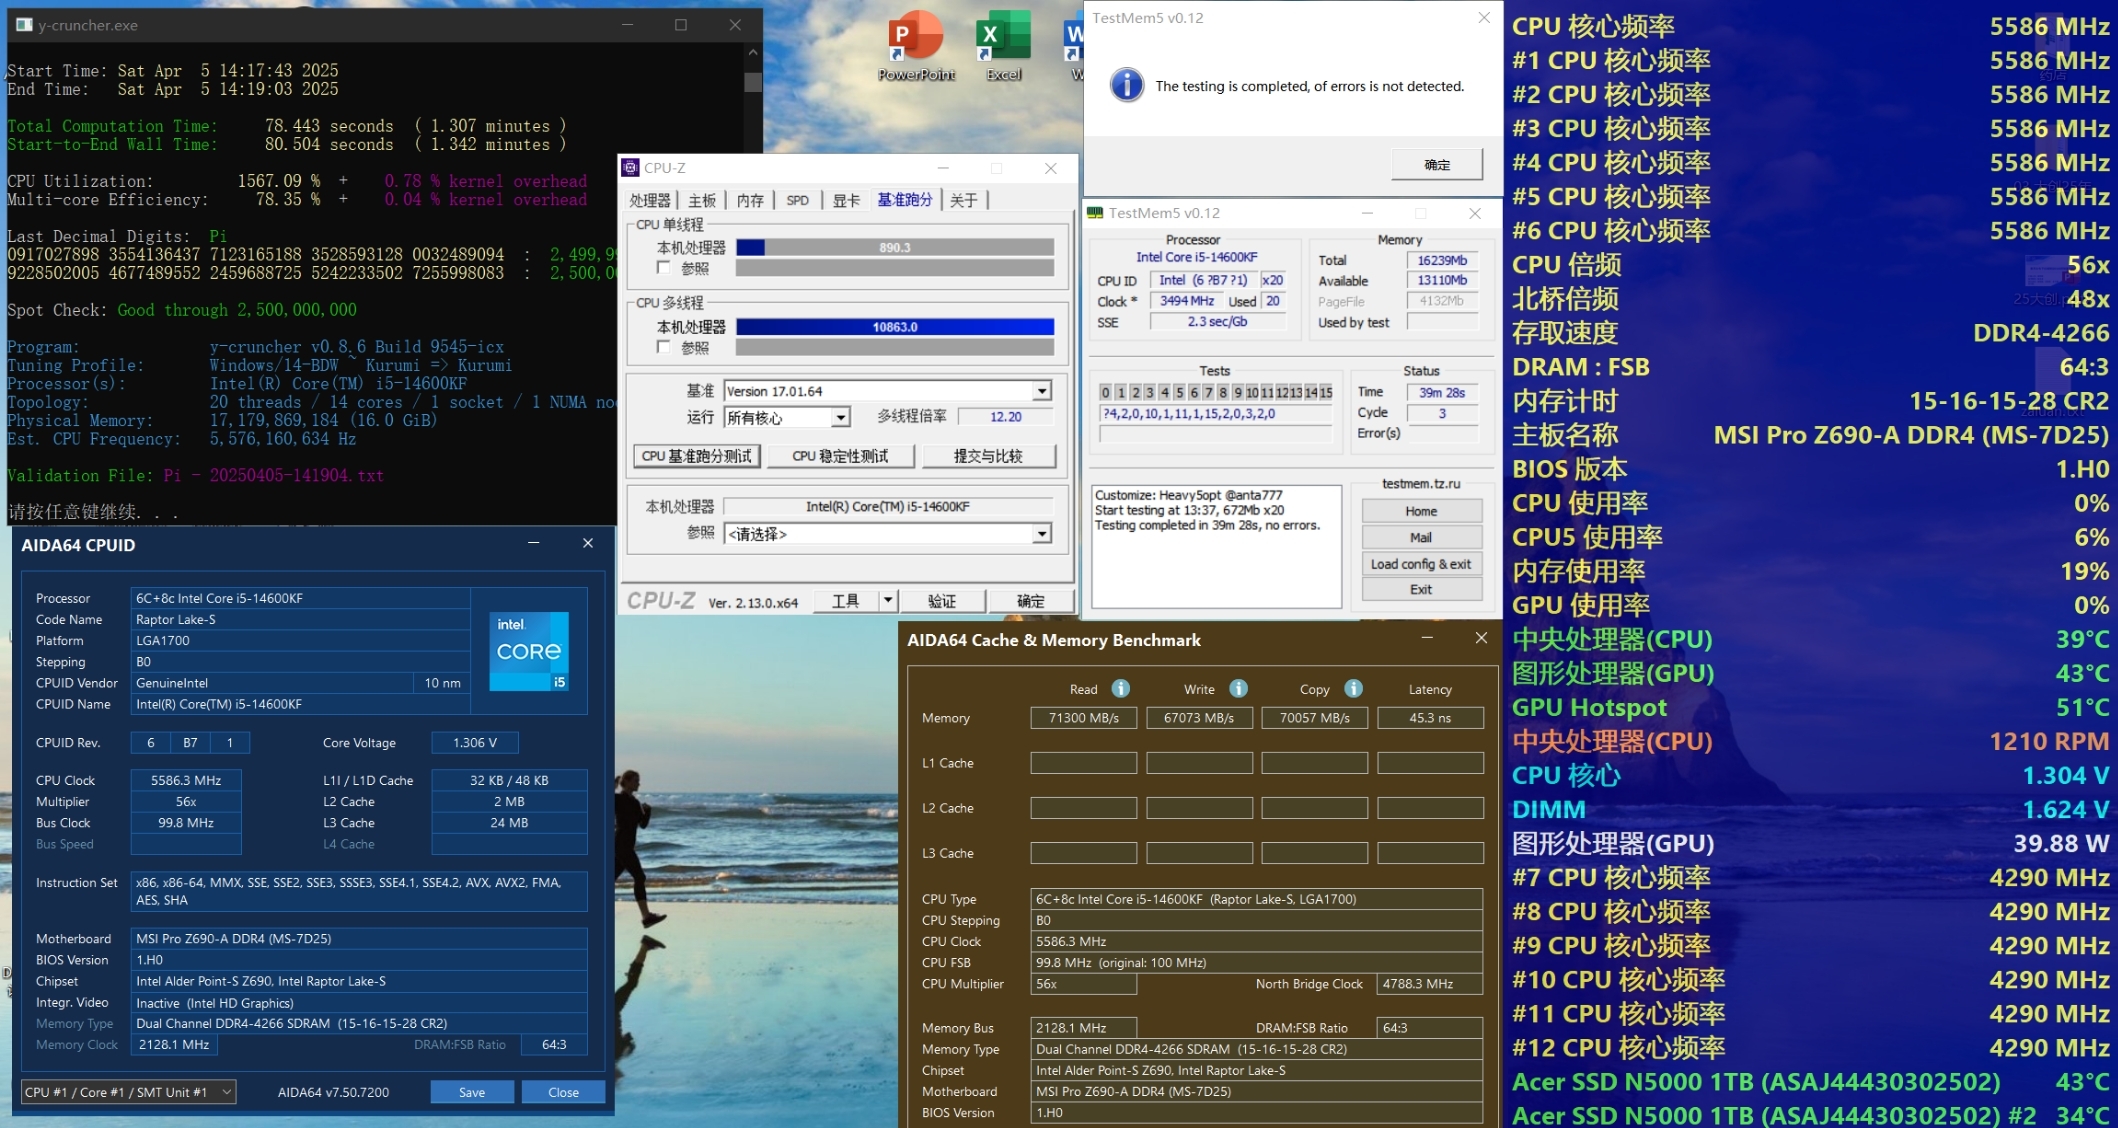Click the 多线程倍率 12.20 value field
This screenshot has height=1128, width=2118.
(x=1006, y=417)
